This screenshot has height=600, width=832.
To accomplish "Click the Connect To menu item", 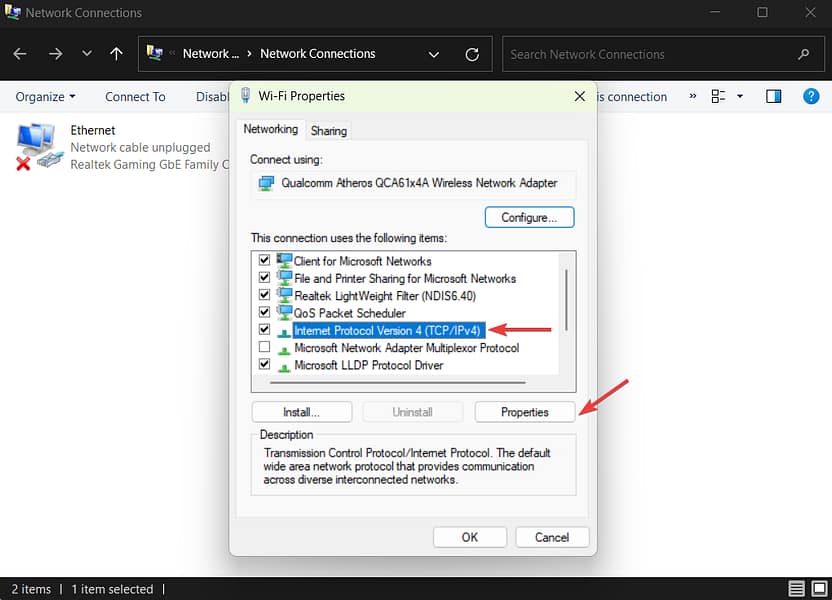I will pyautogui.click(x=135, y=96).
